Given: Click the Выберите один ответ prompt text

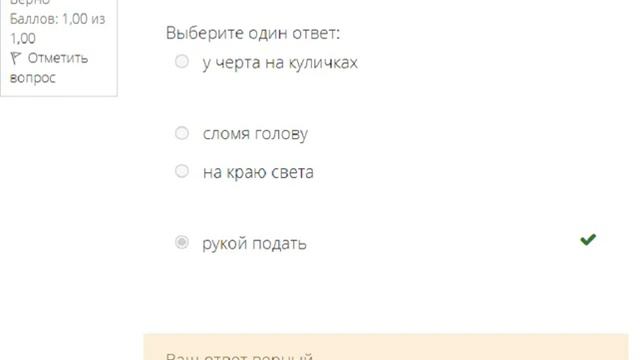Looking at the screenshot, I should (253, 33).
